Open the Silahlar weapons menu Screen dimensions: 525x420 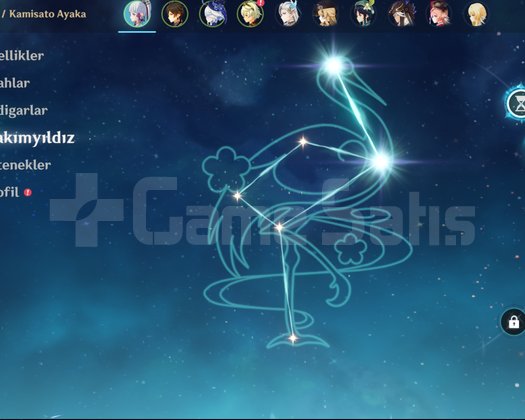15,83
